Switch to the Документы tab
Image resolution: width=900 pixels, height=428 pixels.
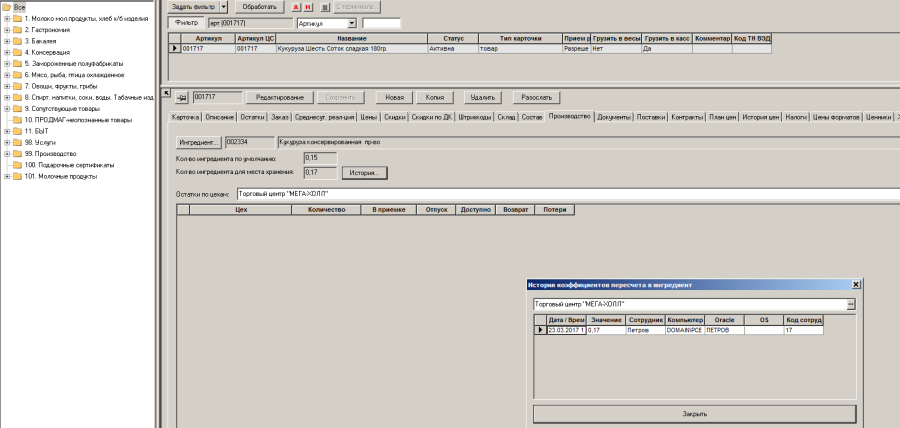point(614,117)
